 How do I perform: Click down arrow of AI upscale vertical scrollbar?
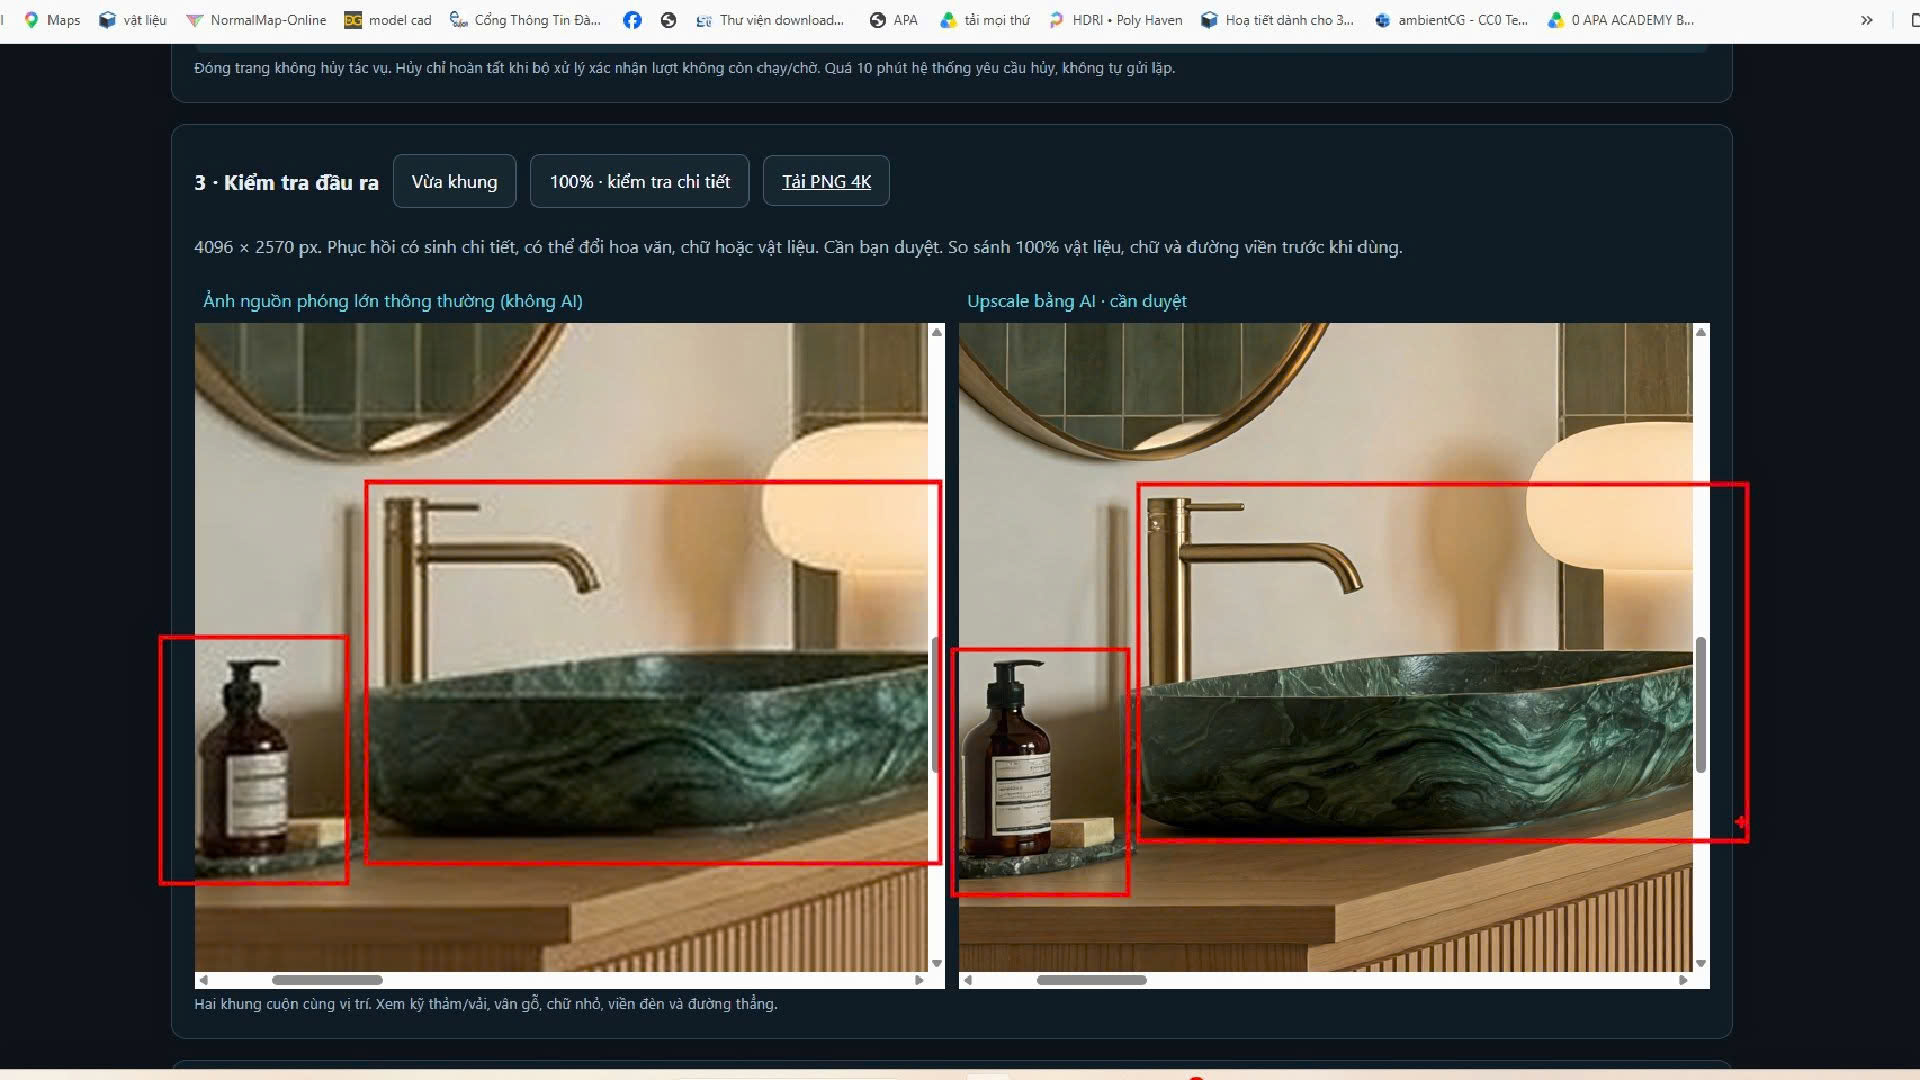1701,964
